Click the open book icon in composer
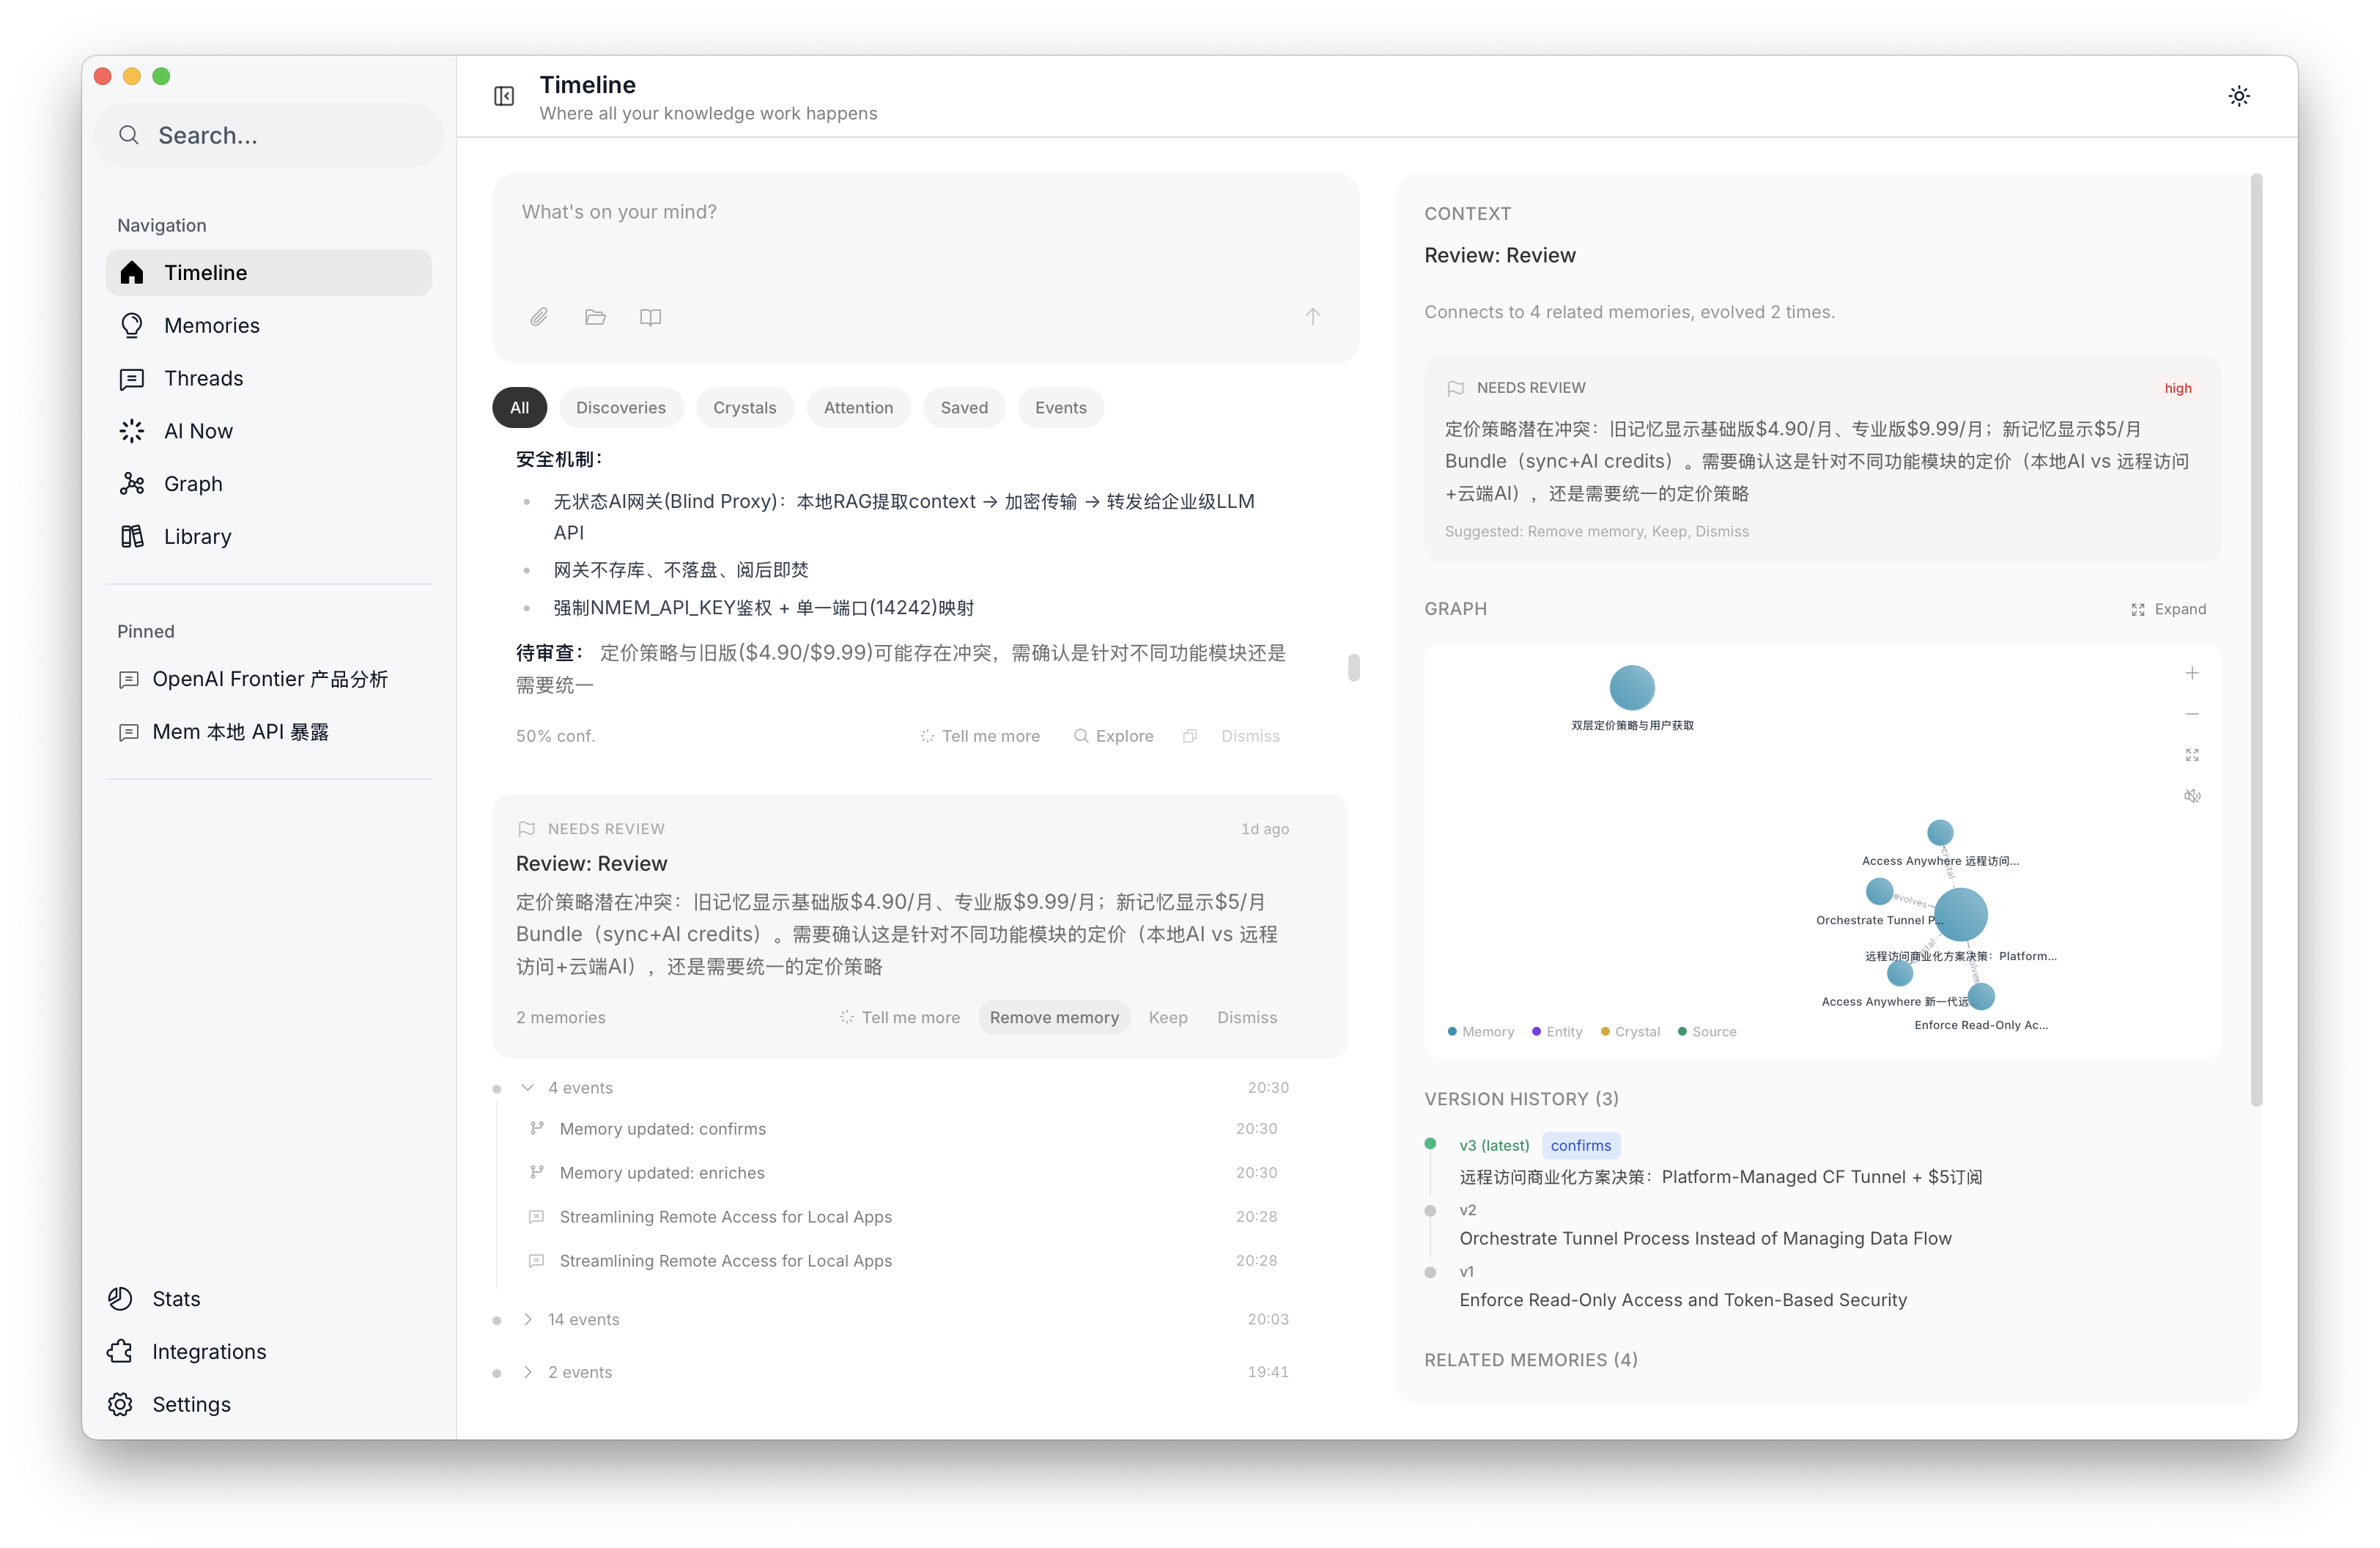The height and width of the screenshot is (1548, 2380). pyautogui.click(x=650, y=317)
